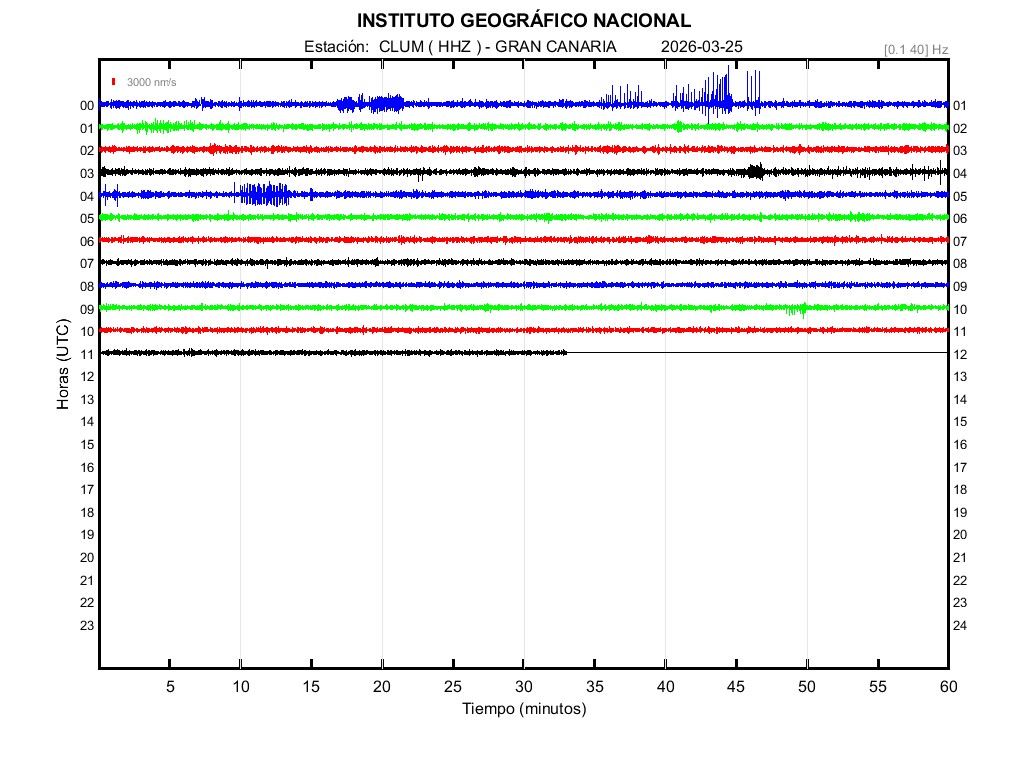Screen dimensions: 1024x768
Task: Click the blue burst on the hour 04 trace
Action: click(x=263, y=194)
